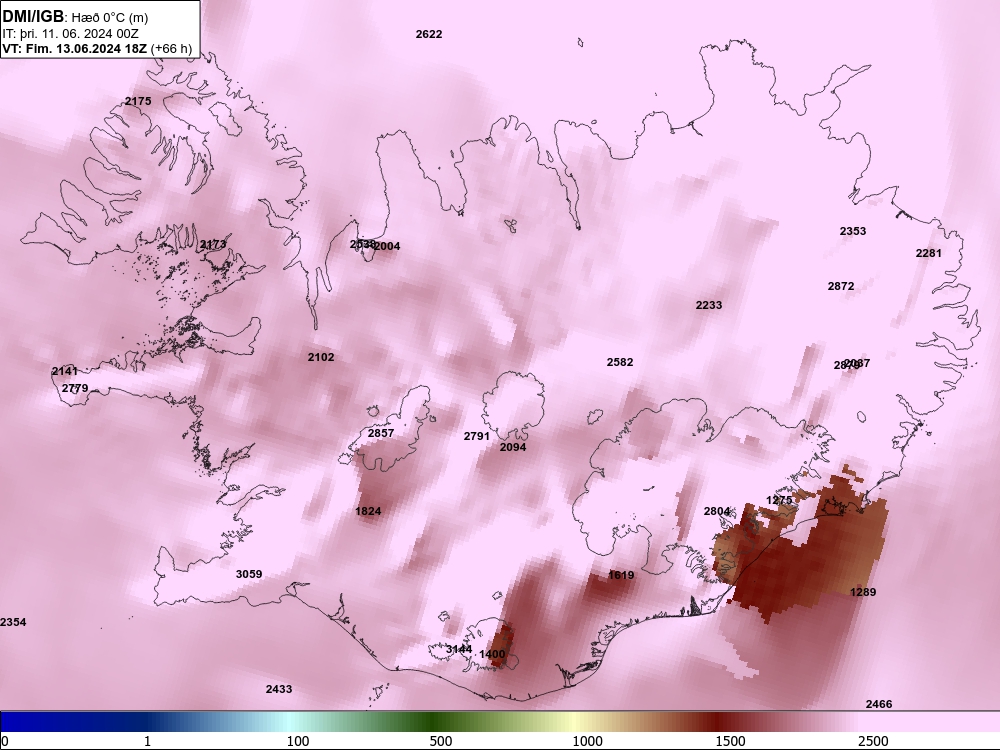Screen dimensions: 1000x750
Task: Click the '1' label on the color scale
Action: (x=147, y=741)
